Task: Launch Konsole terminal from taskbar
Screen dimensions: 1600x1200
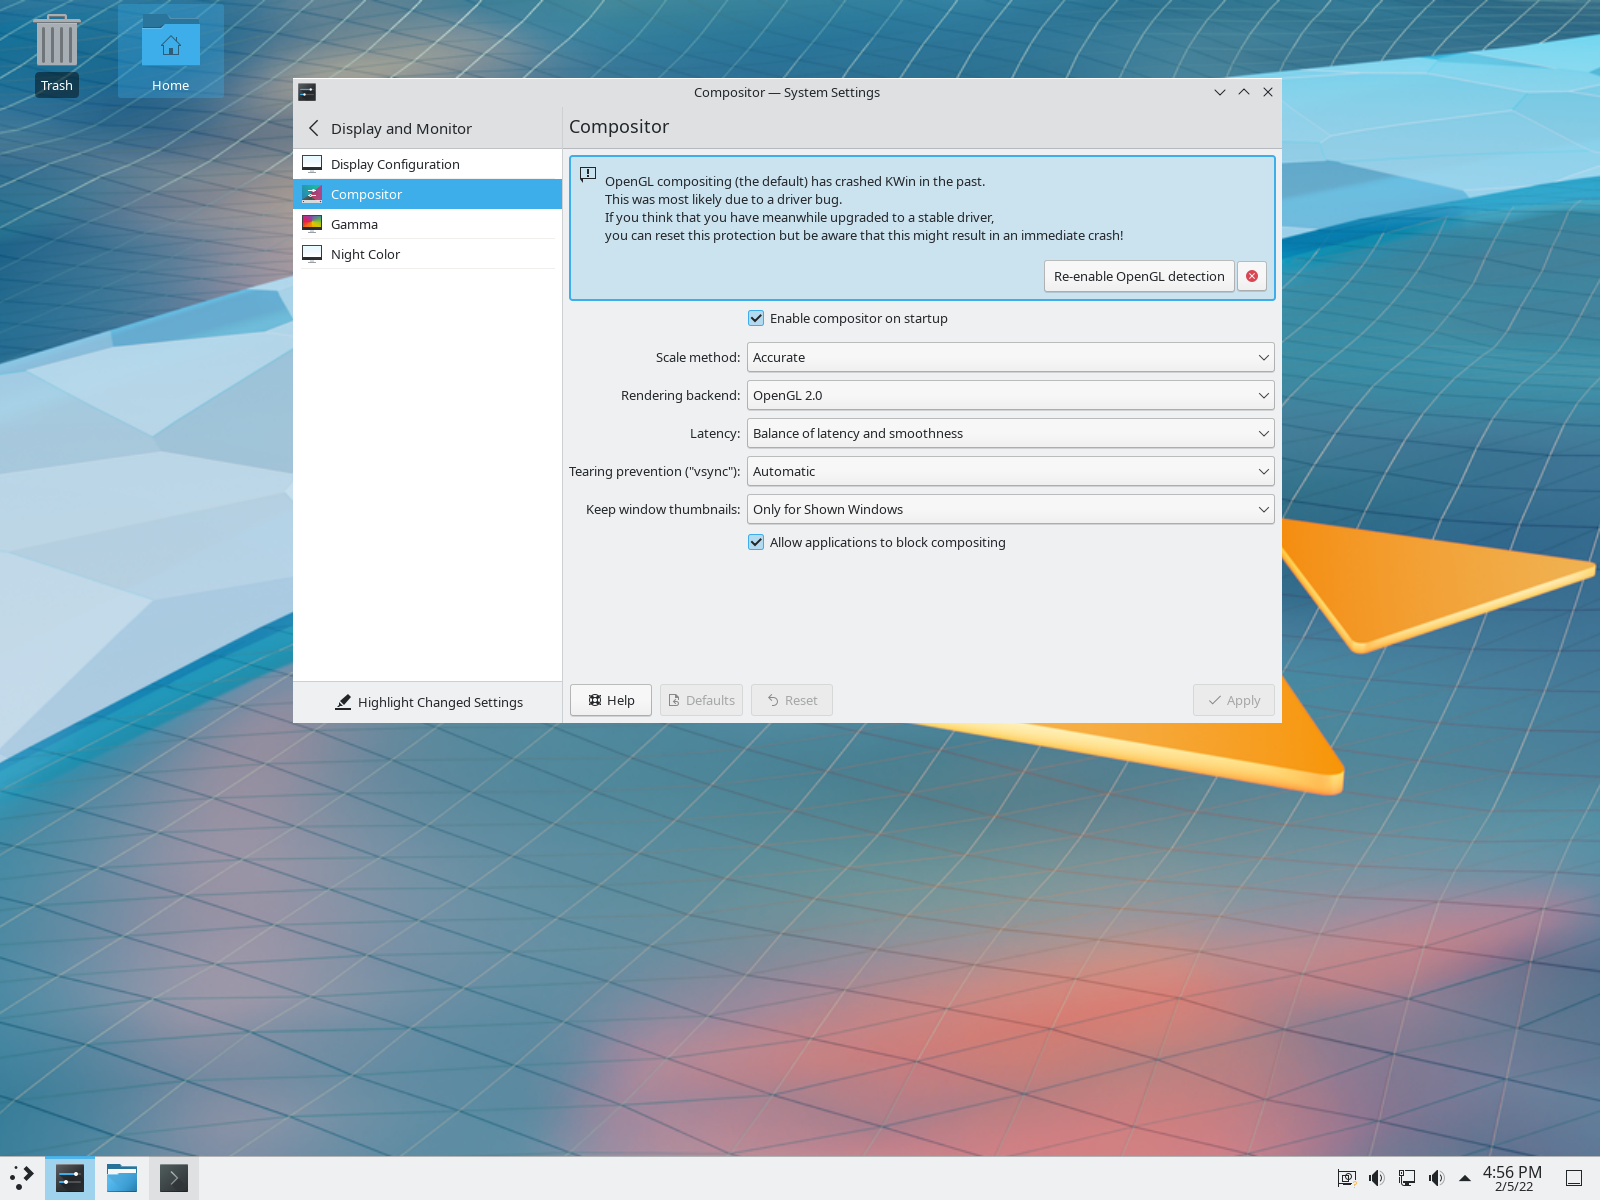Action: 174,1178
